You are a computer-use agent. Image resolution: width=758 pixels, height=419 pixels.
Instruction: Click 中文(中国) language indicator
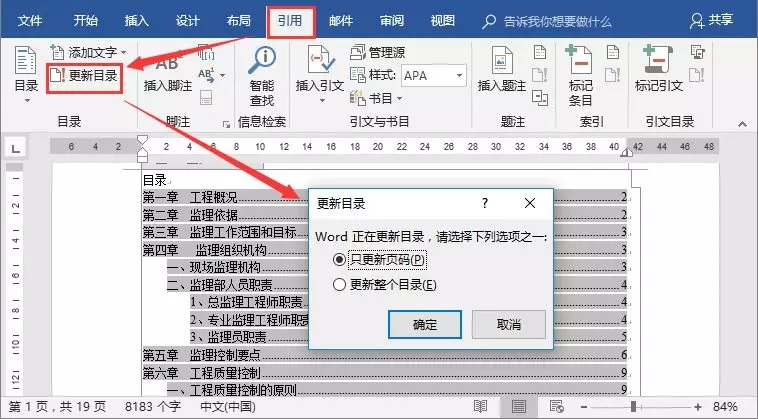(228, 406)
